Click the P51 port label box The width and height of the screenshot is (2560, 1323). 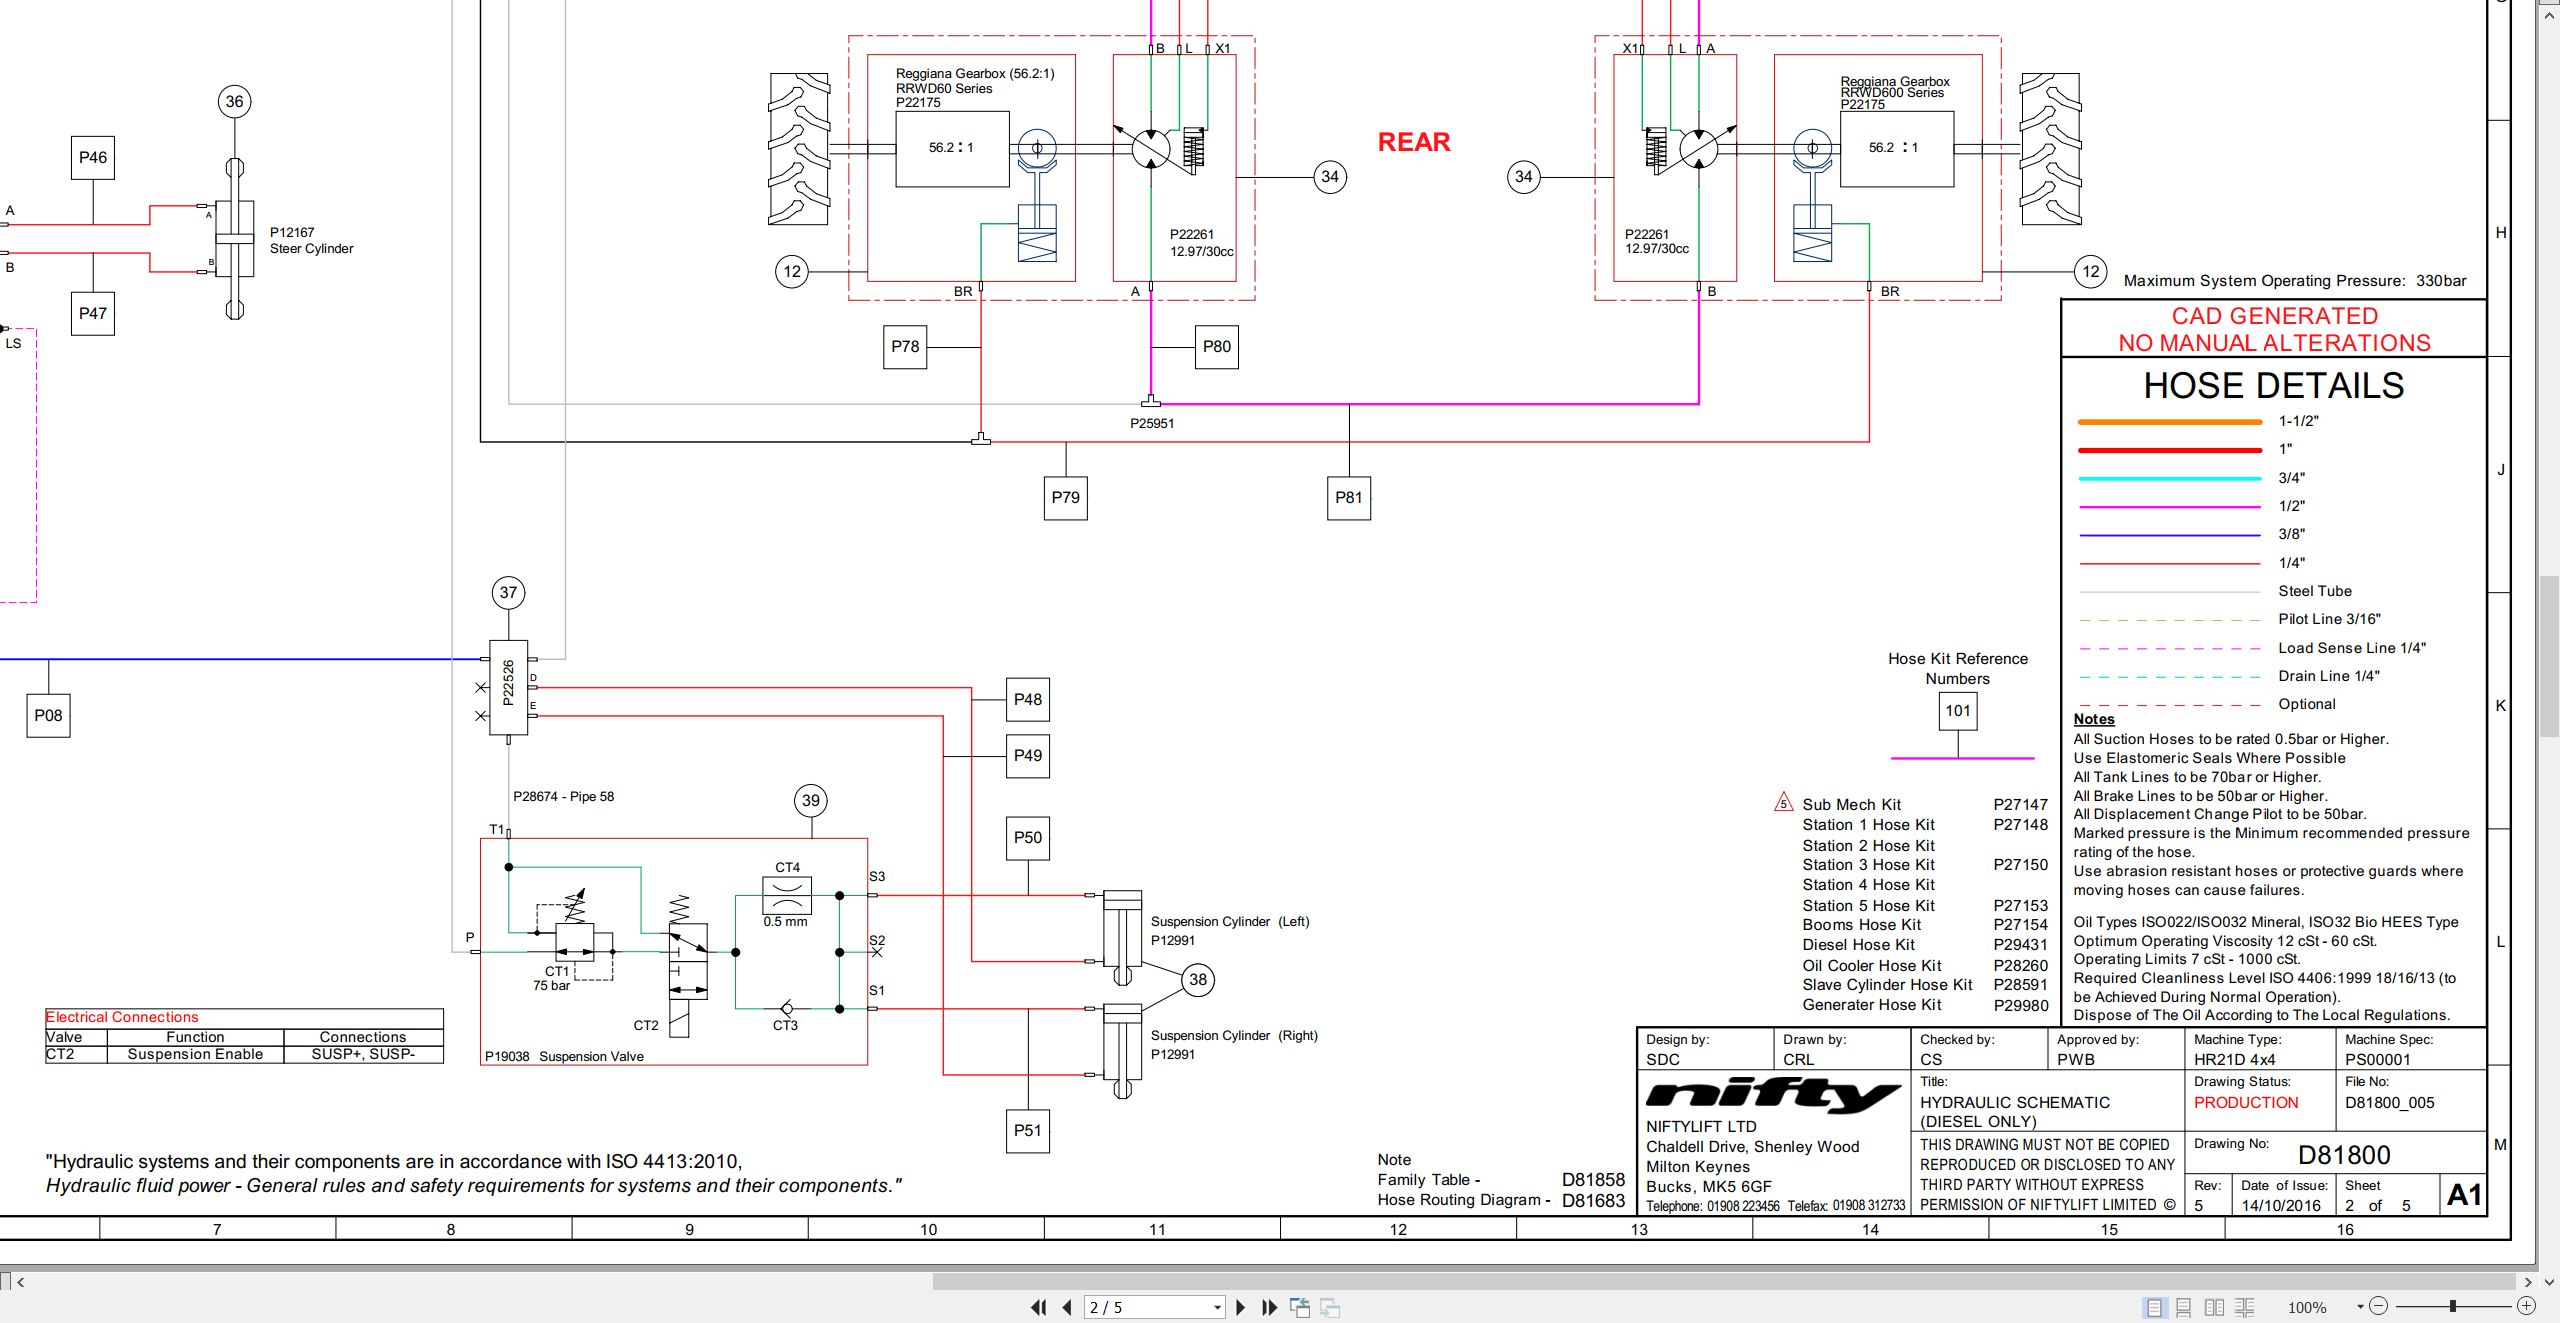[x=1028, y=1131]
